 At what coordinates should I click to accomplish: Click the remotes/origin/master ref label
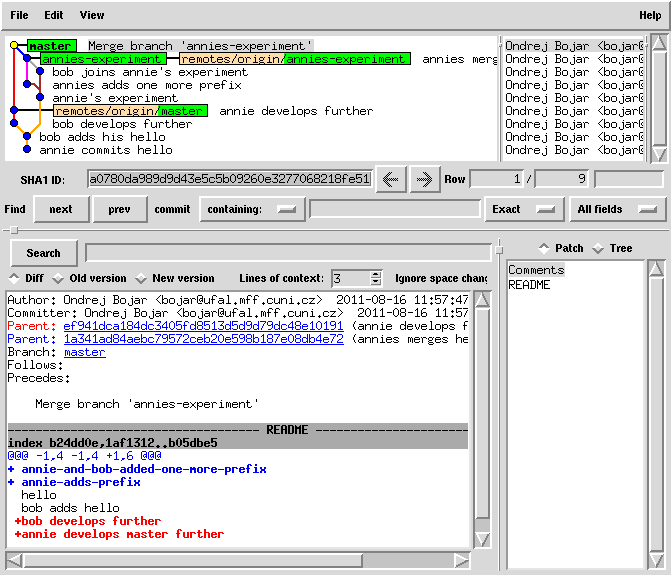(130, 111)
